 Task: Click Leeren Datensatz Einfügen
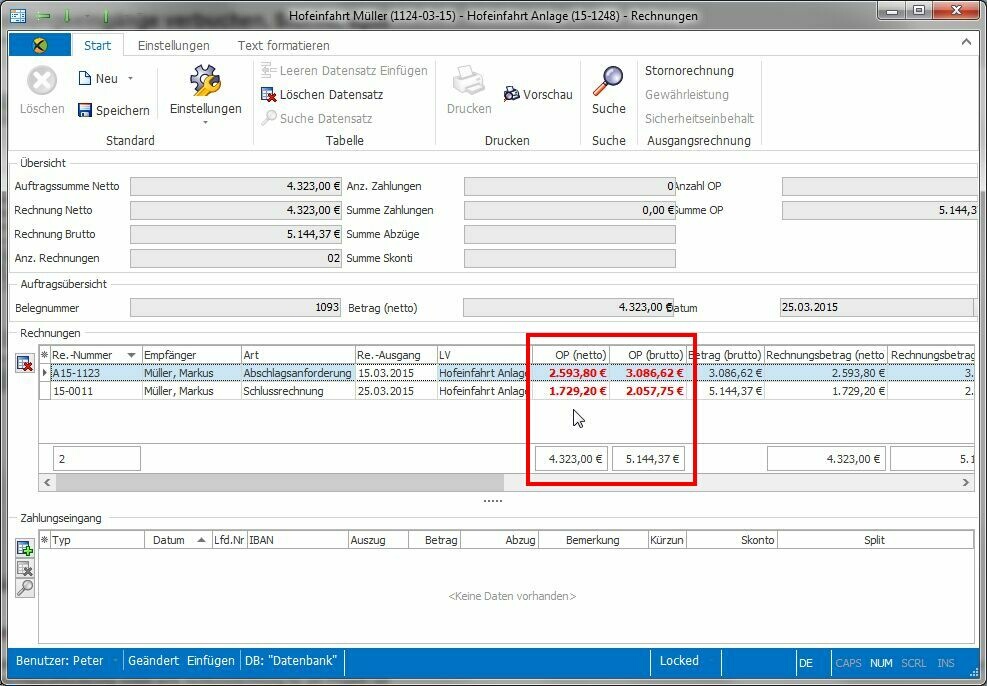[344, 70]
